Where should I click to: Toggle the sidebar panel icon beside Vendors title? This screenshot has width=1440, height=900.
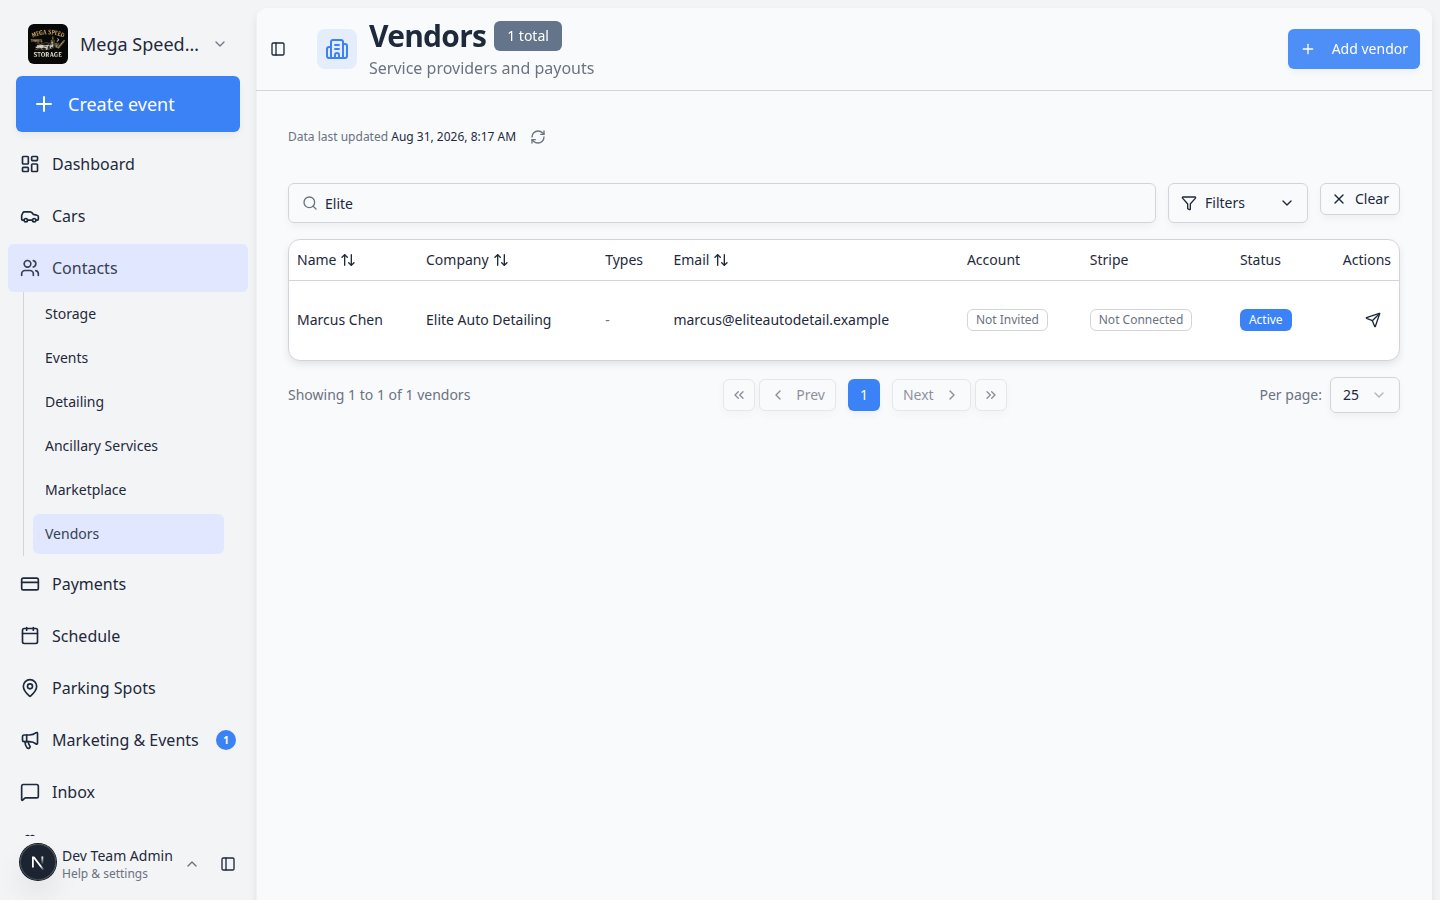pos(278,49)
